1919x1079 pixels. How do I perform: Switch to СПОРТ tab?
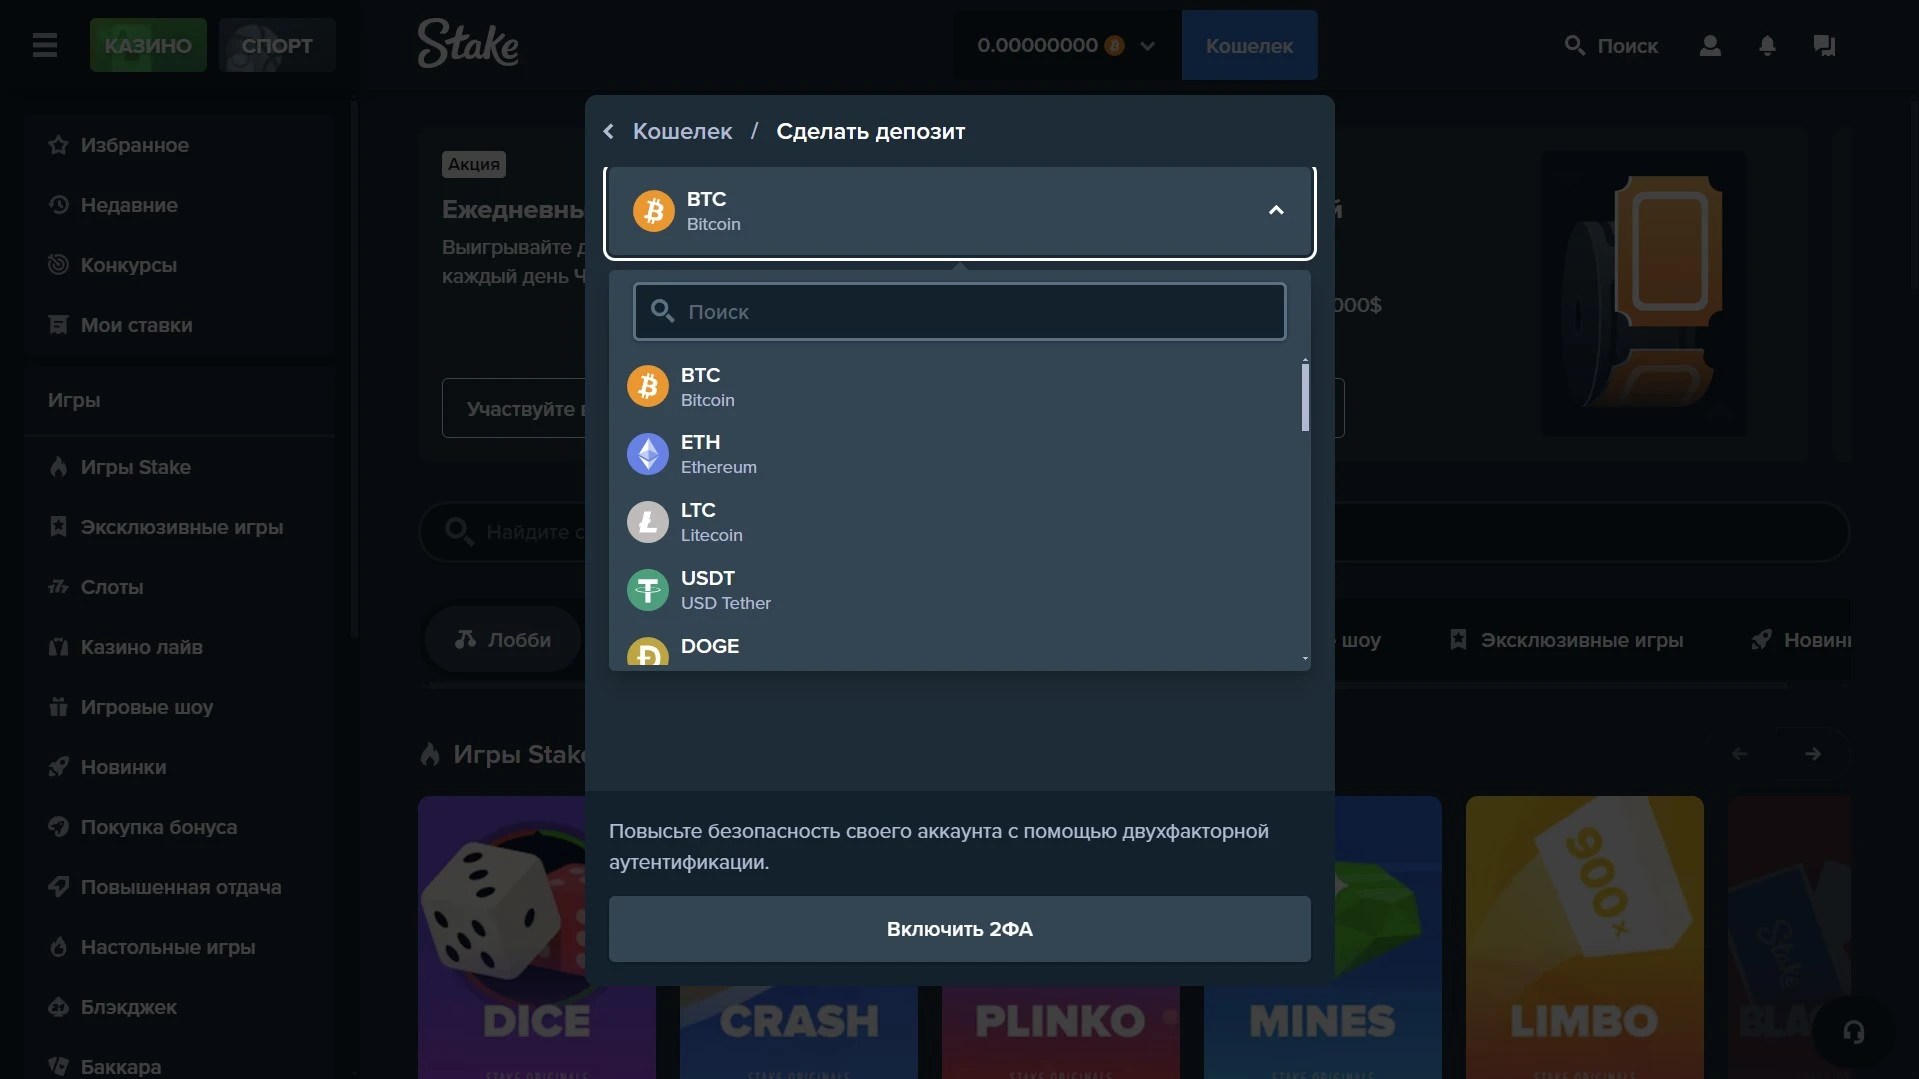click(277, 45)
